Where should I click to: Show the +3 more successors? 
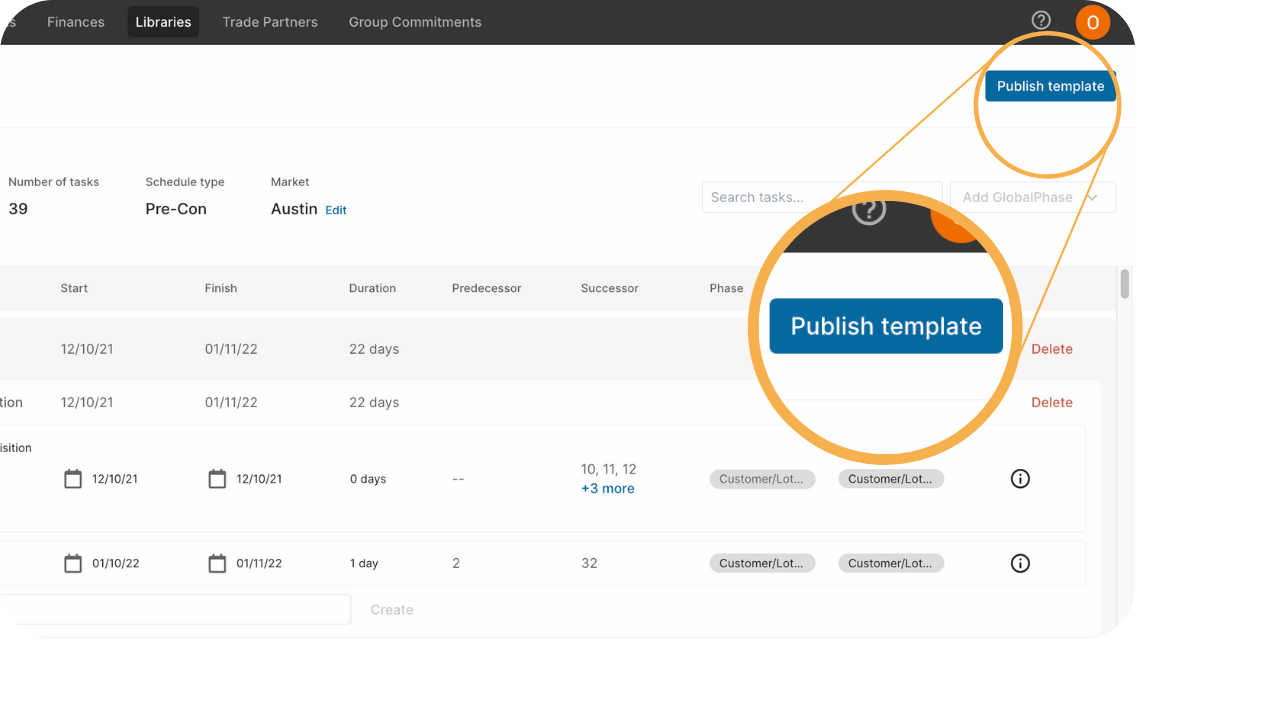608,489
